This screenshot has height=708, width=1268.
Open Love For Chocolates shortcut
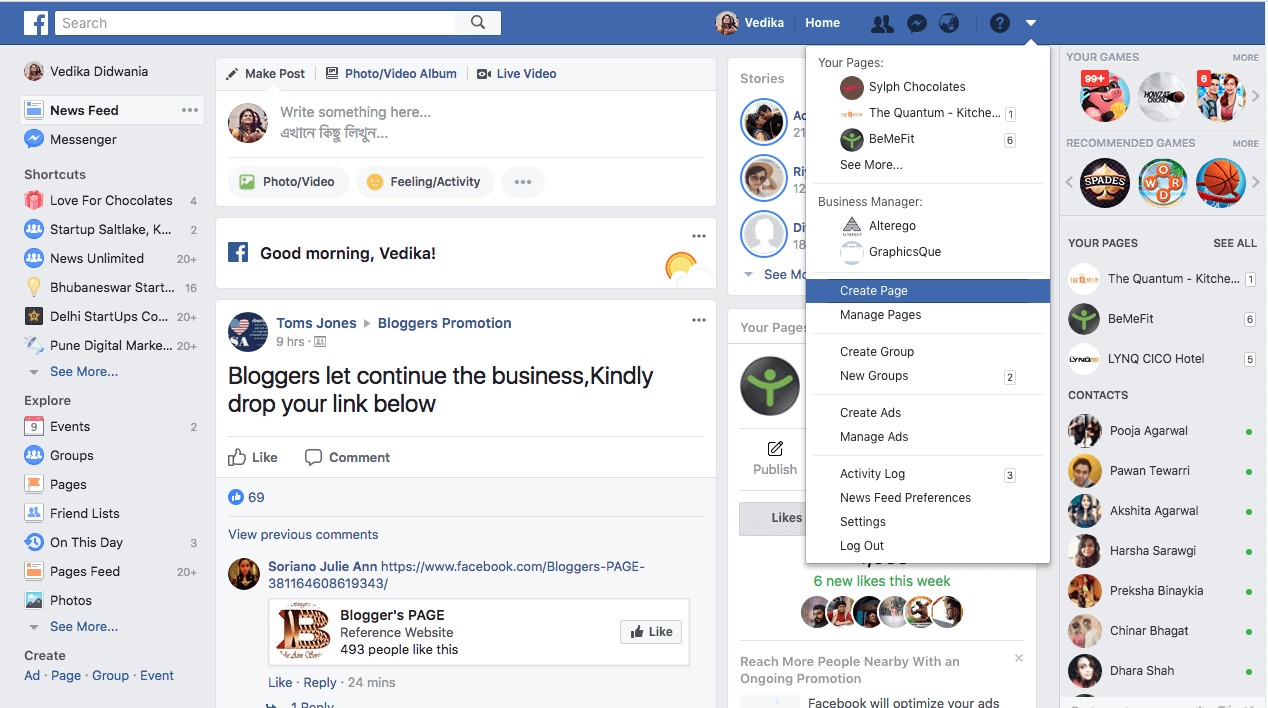pyautogui.click(x=111, y=201)
